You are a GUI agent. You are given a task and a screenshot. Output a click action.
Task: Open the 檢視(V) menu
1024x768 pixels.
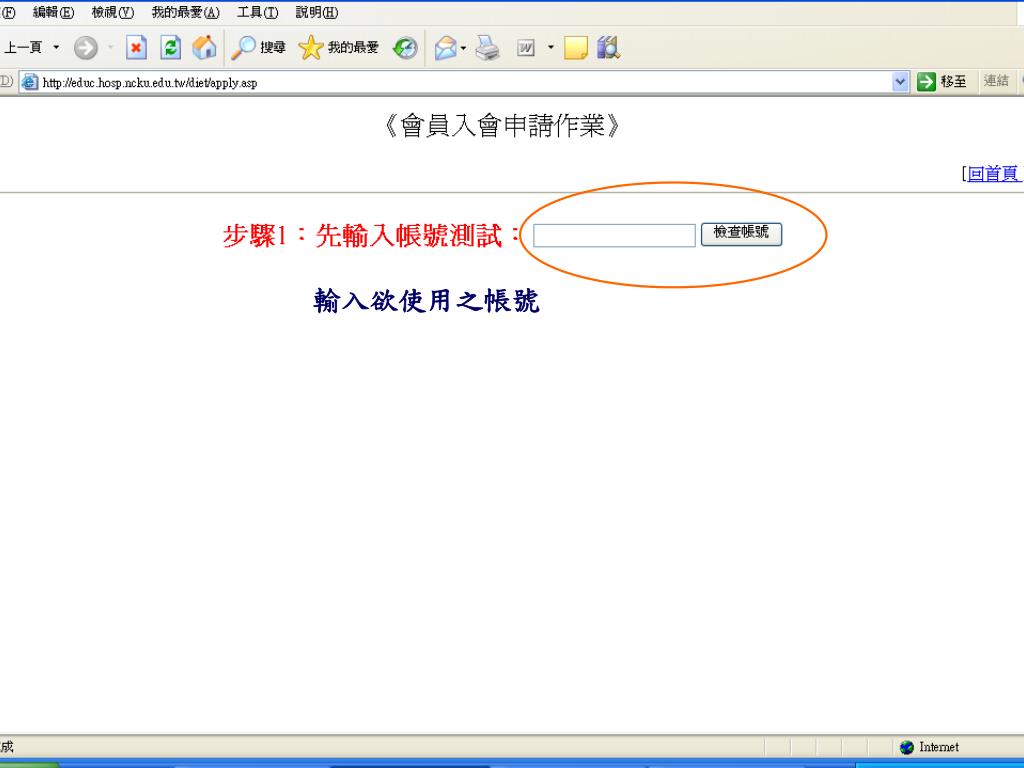pyautogui.click(x=112, y=12)
